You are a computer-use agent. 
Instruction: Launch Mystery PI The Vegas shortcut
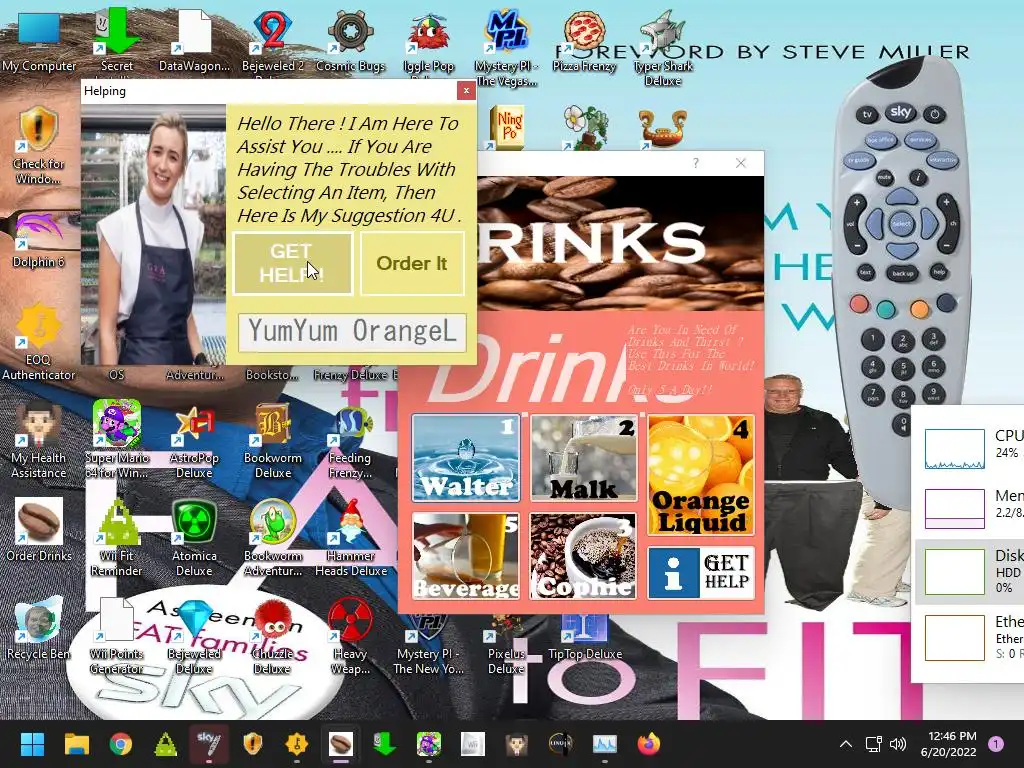[x=506, y=47]
